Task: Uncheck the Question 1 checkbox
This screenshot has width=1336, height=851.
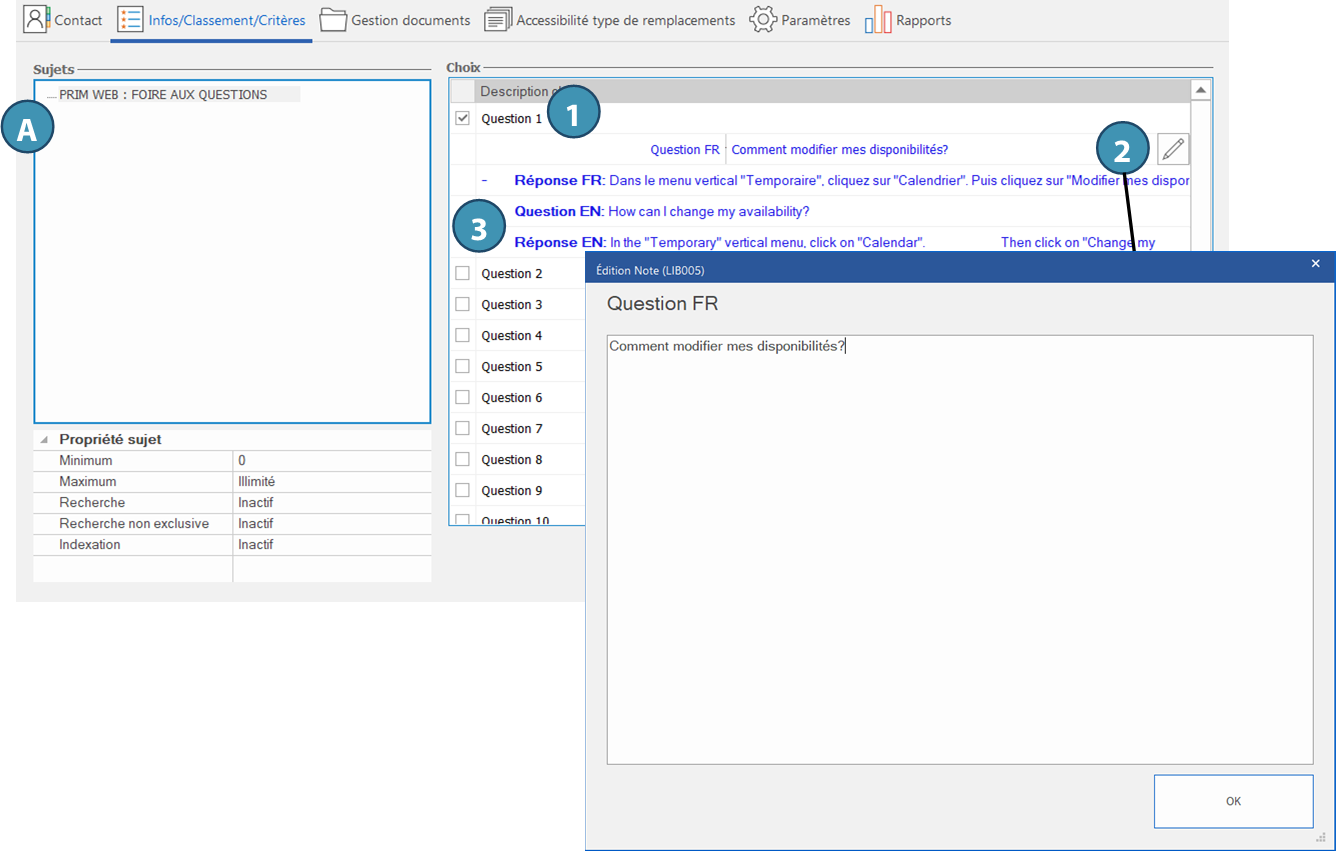Action: tap(462, 119)
